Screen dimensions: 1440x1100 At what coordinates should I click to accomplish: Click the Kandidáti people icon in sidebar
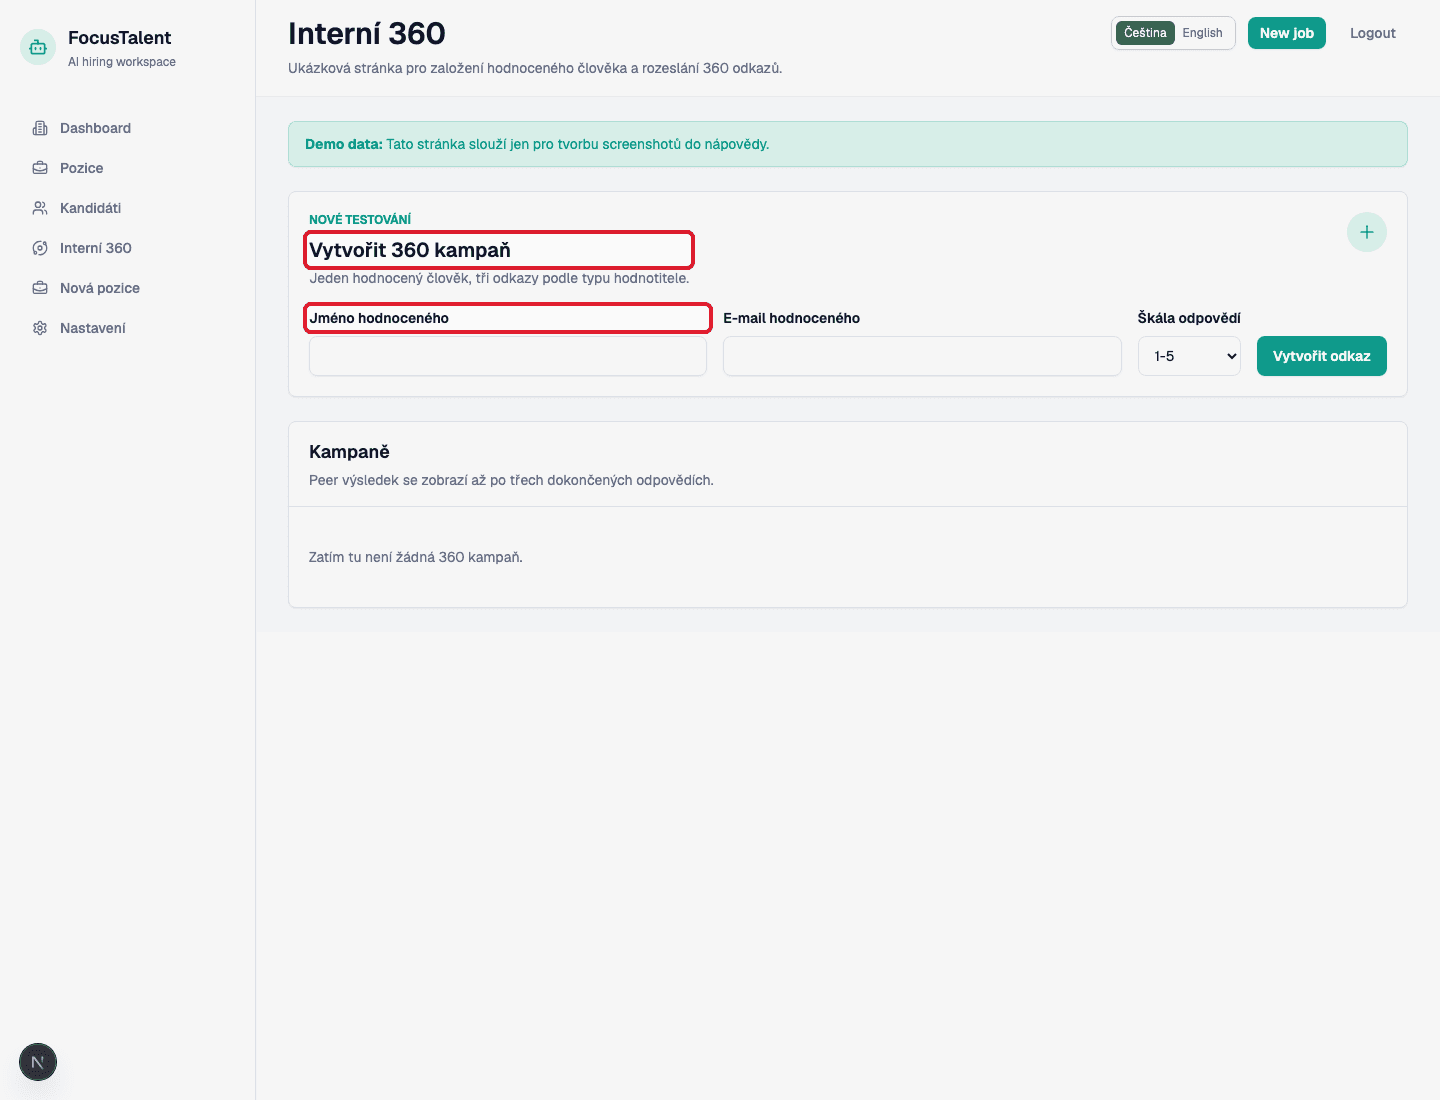pos(40,208)
